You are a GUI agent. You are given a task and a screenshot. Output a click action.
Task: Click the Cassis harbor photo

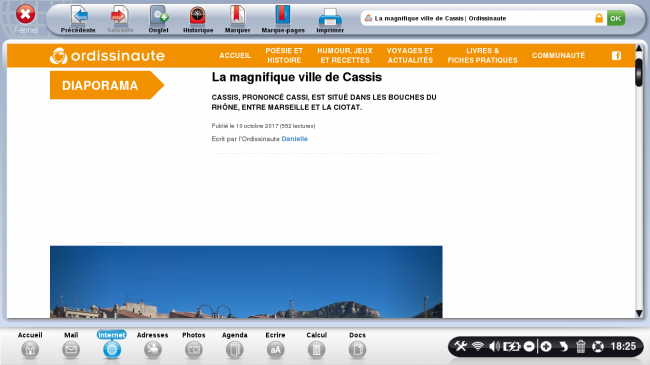click(x=246, y=282)
